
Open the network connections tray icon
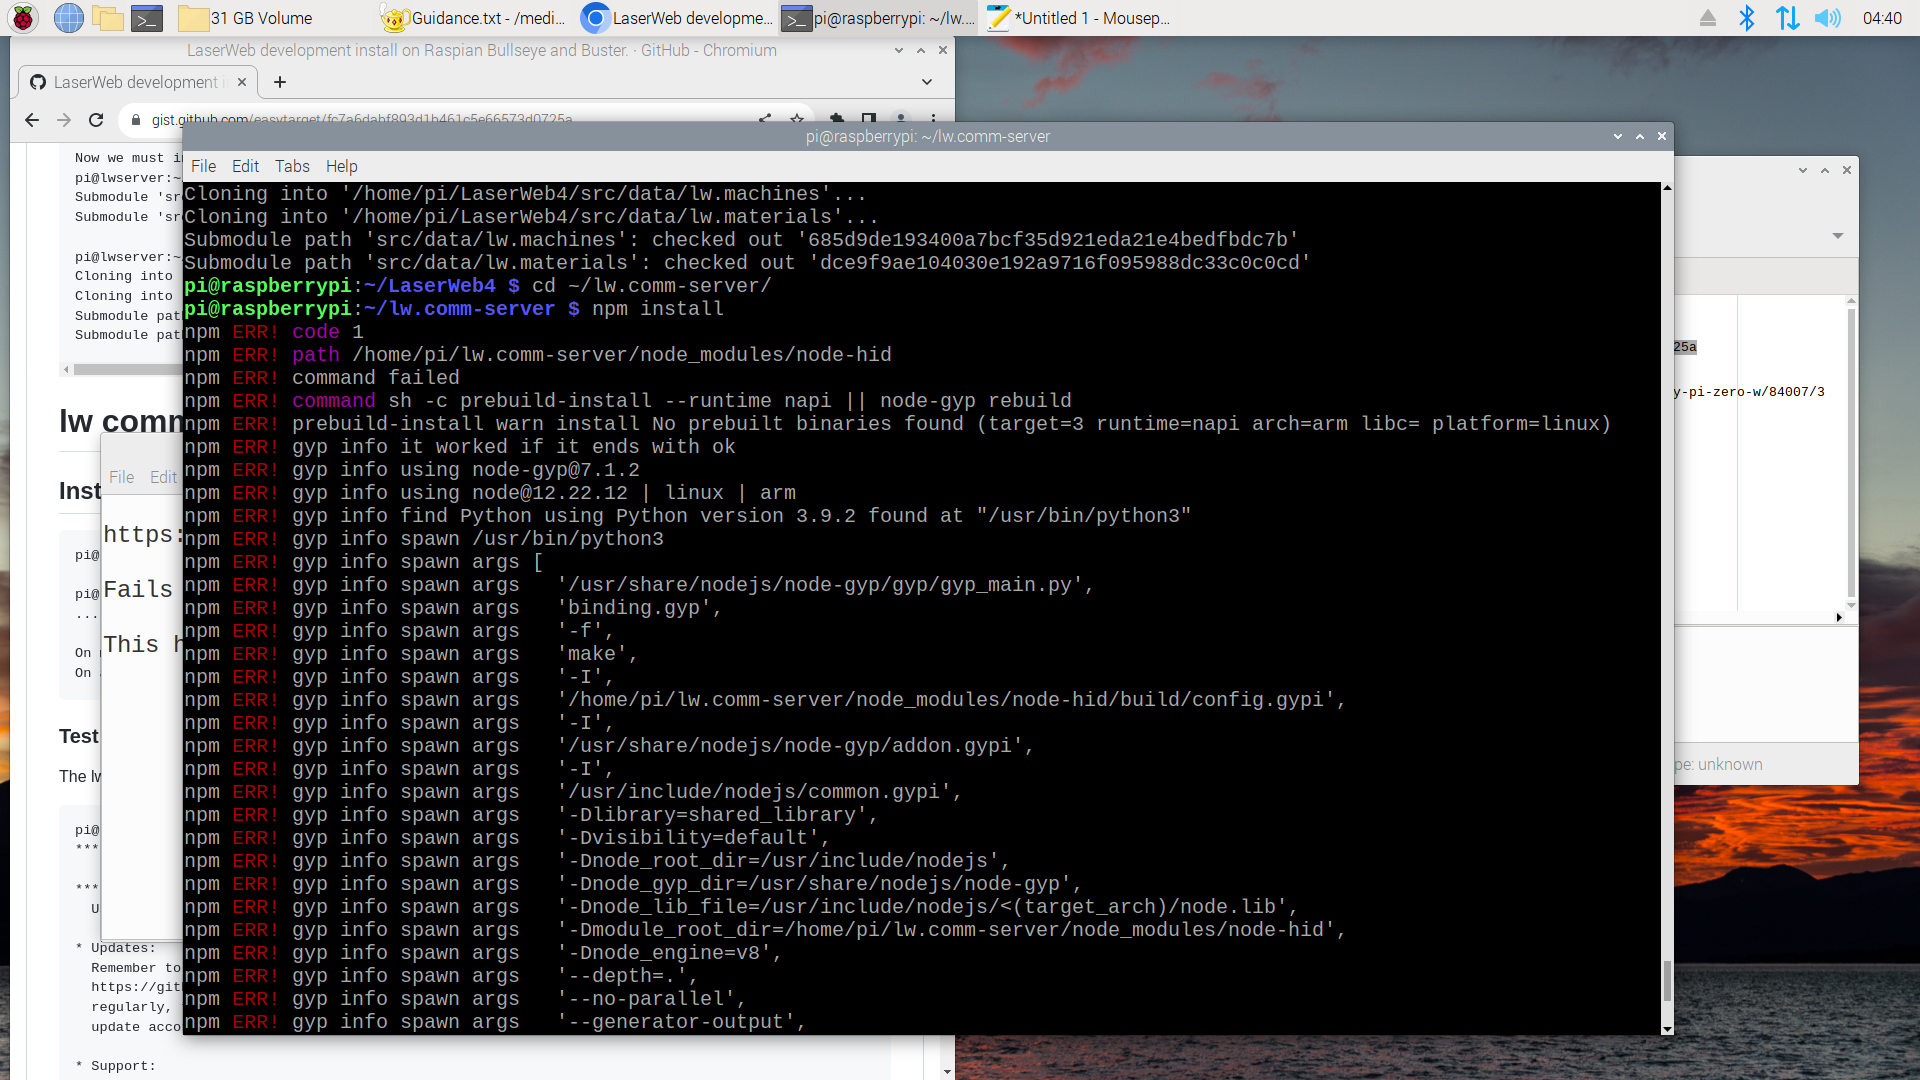(1787, 18)
